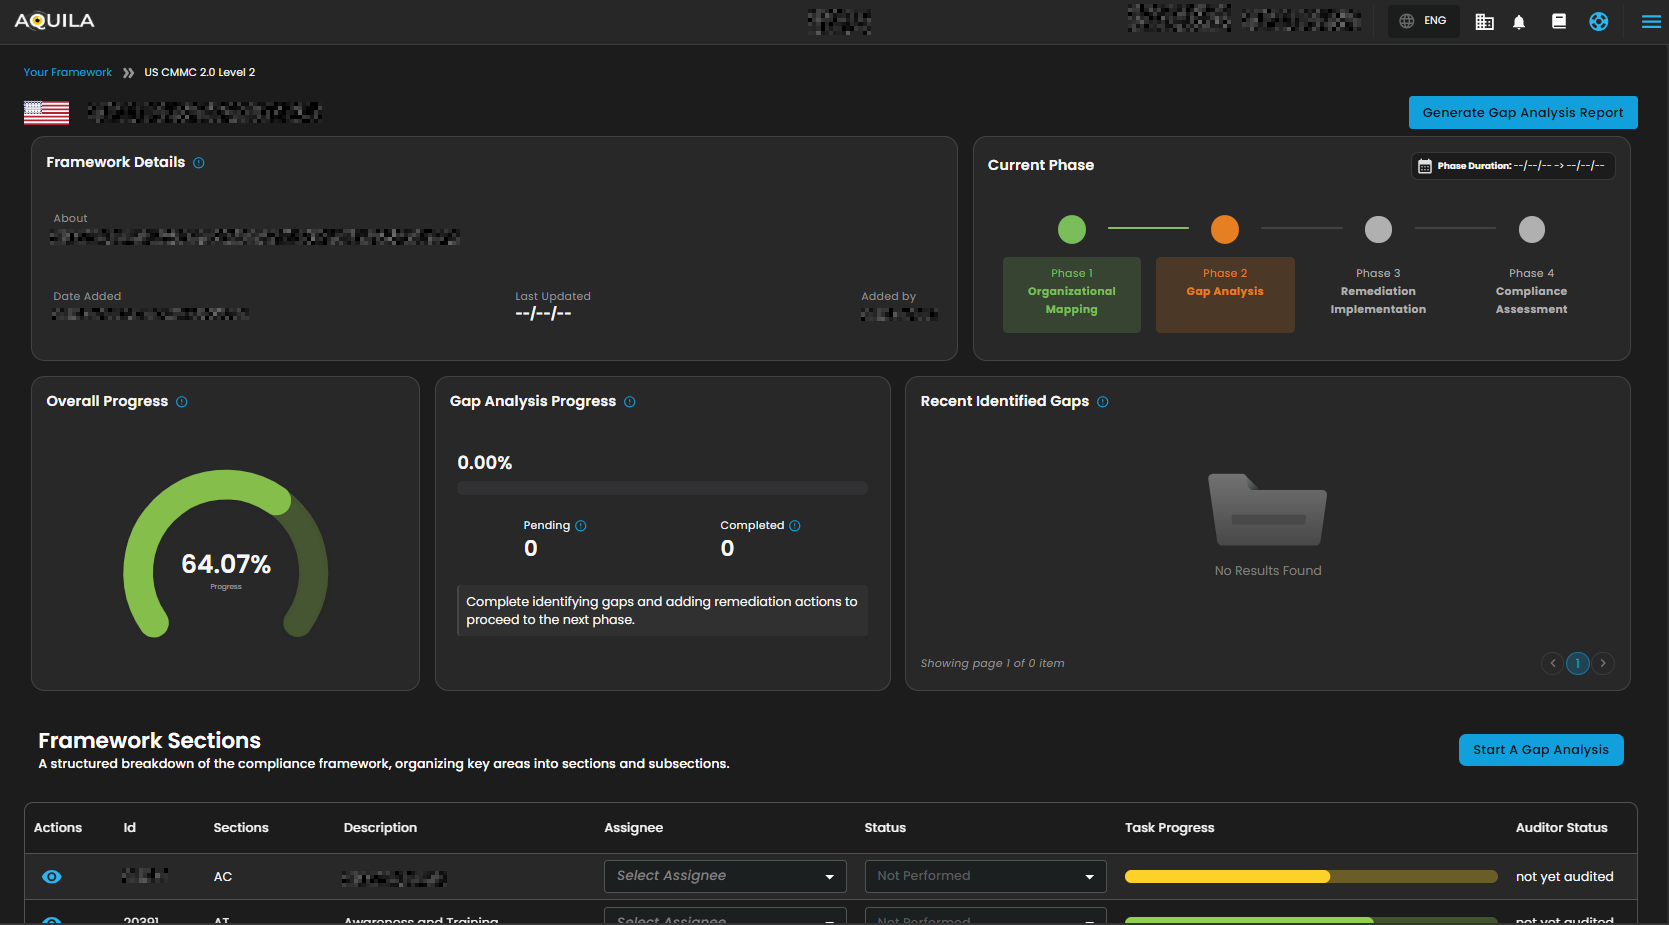Screen dimensions: 1669x925
Task: Select the Phase 2 Gap Analysis step
Action: [1225, 294]
